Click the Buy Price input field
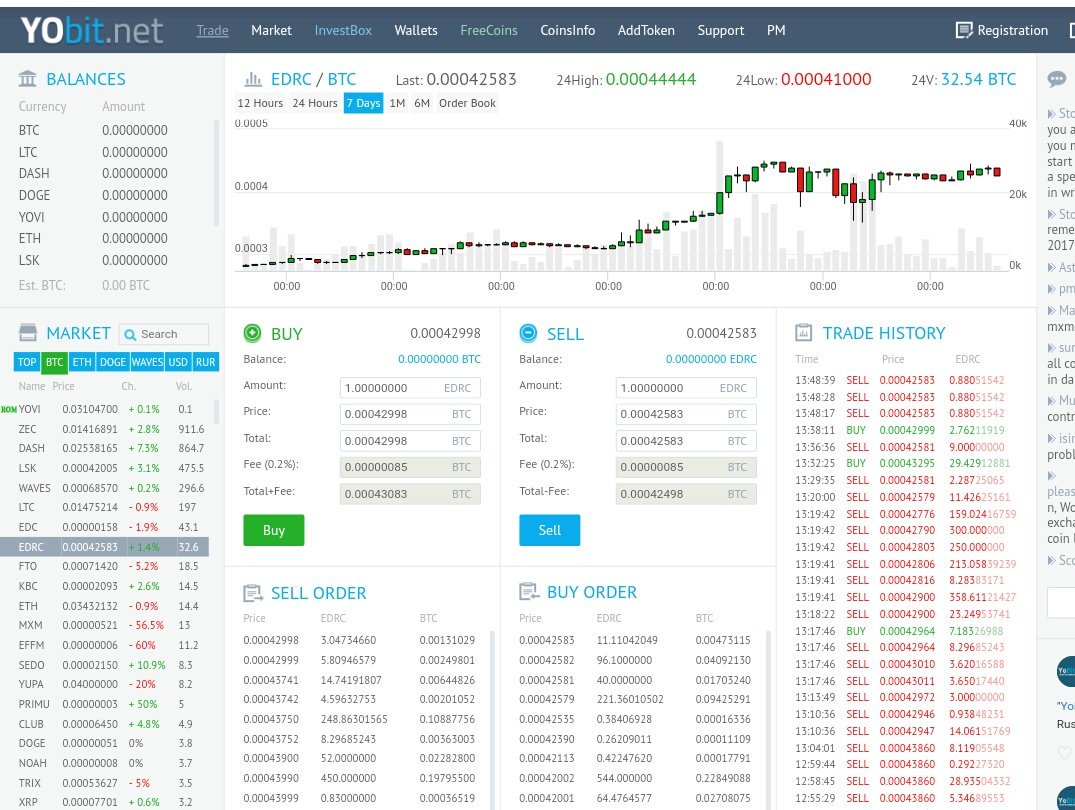Viewport: 1075px width, 810px height. 410,414
